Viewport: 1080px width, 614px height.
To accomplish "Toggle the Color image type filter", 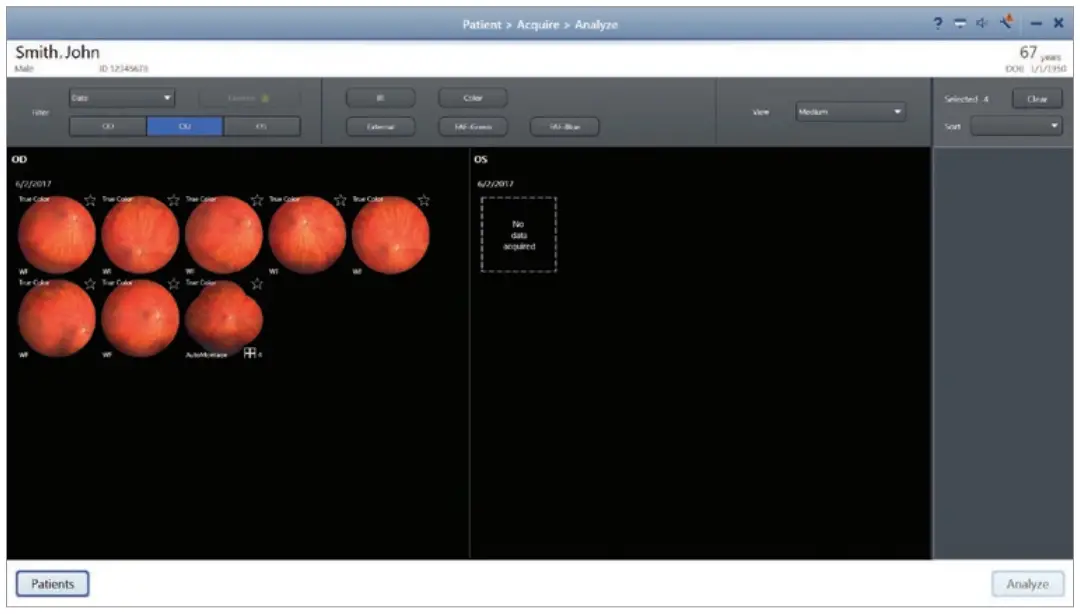I will coord(472,98).
